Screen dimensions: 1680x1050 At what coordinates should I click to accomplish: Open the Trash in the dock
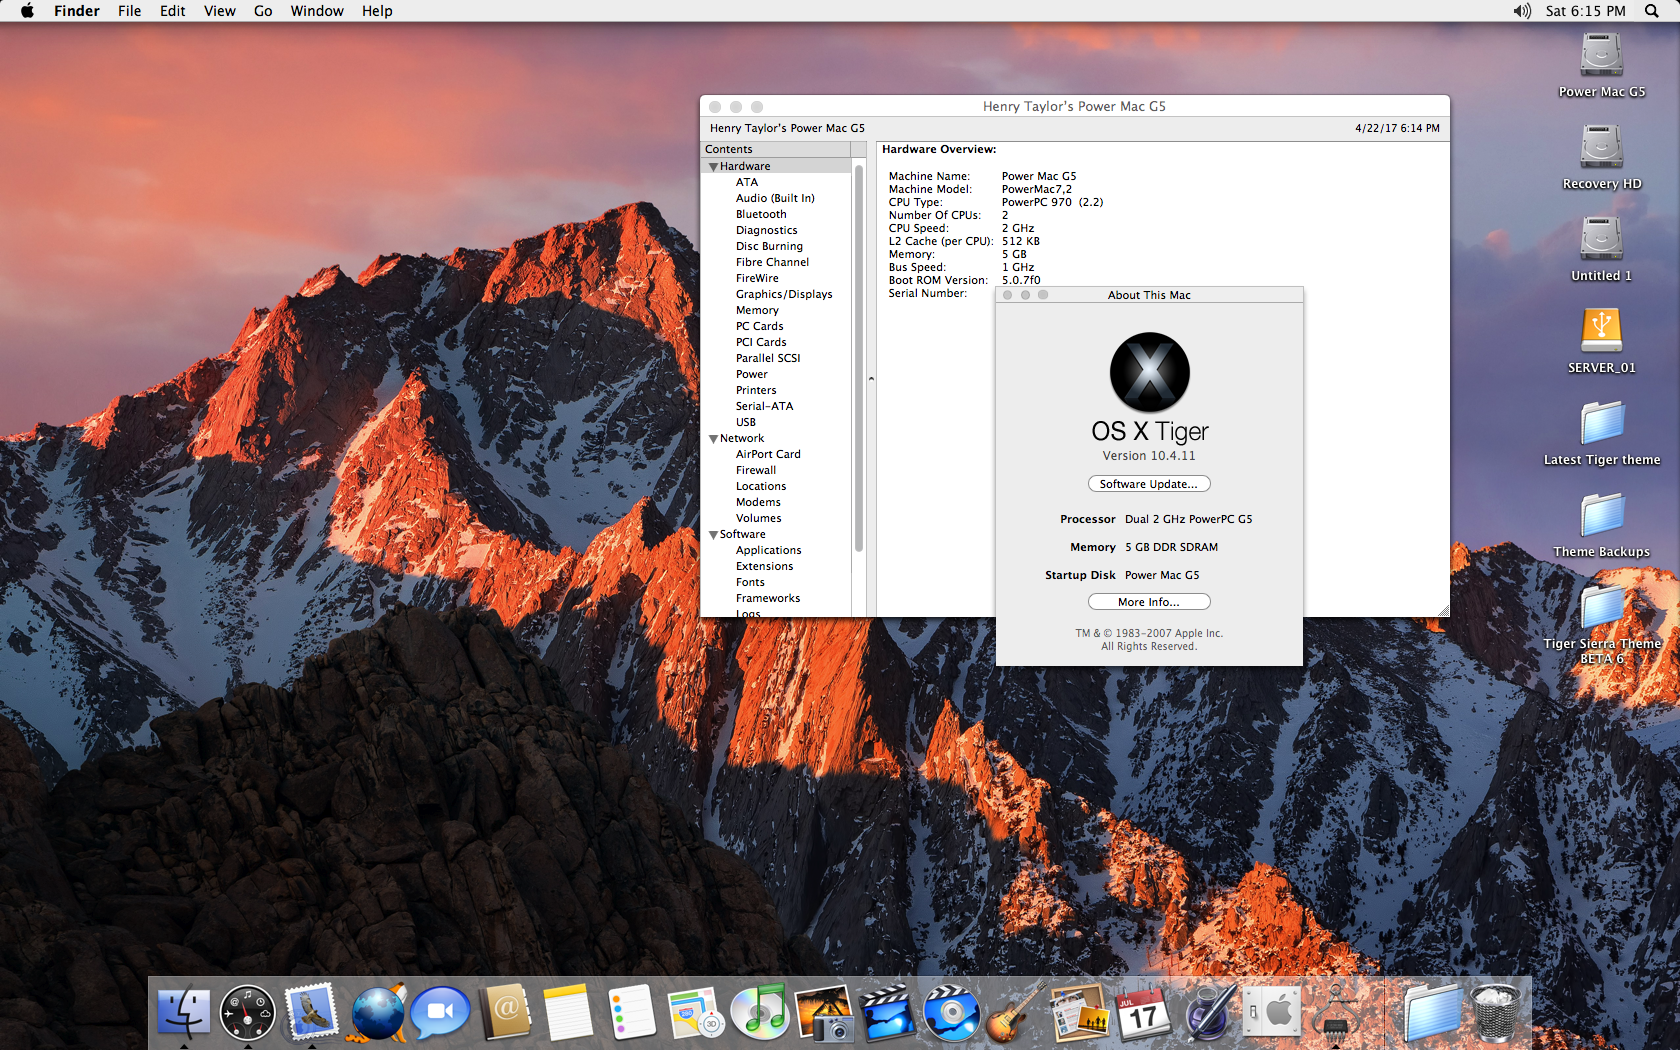(x=1495, y=1012)
